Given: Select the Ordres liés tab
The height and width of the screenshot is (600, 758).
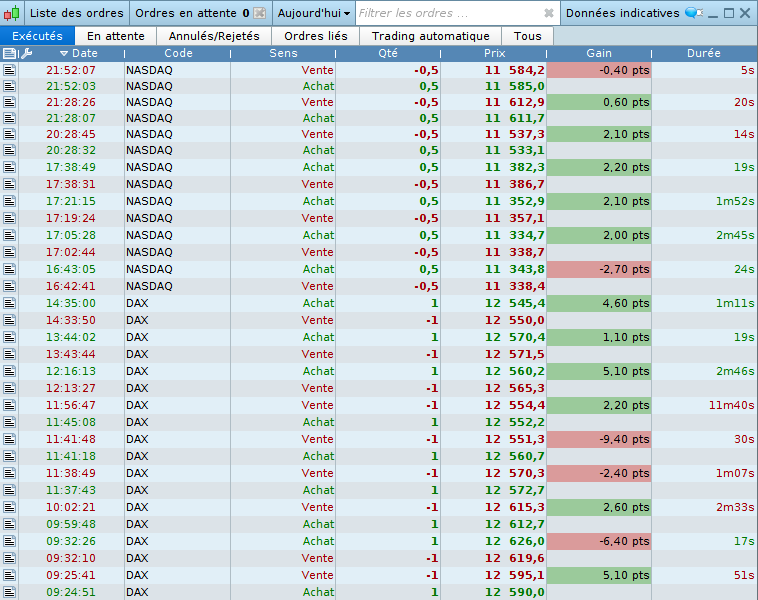Looking at the screenshot, I should [316, 36].
